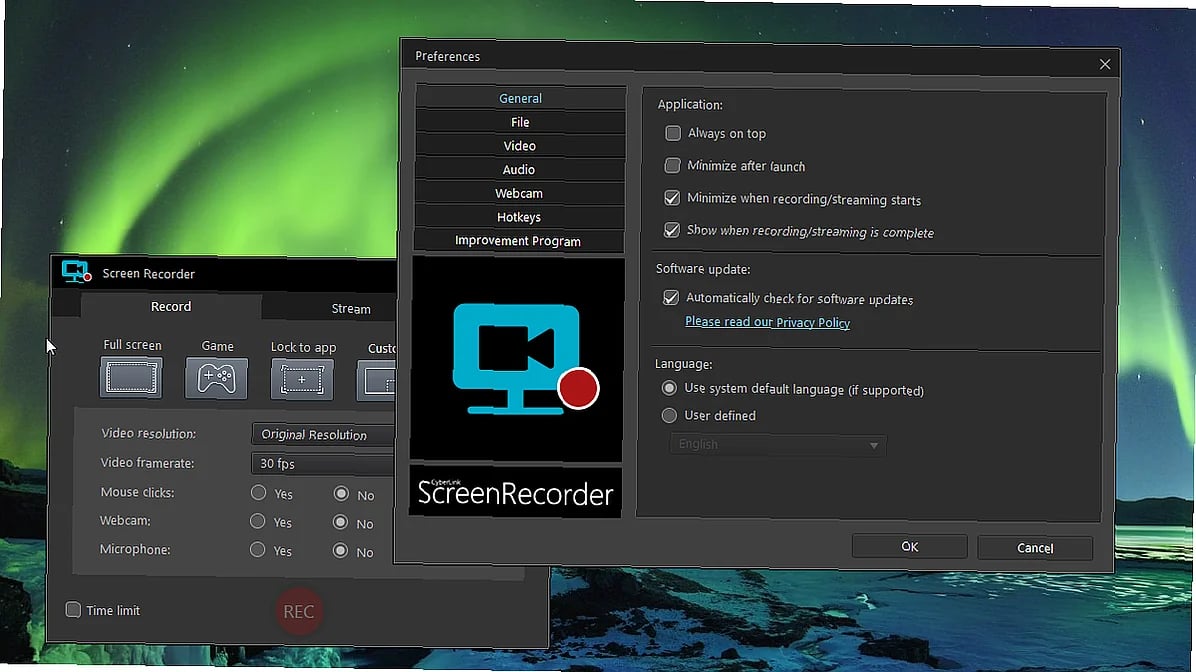Set Mouse clicks to Yes
The image size is (1196, 672).
point(258,493)
